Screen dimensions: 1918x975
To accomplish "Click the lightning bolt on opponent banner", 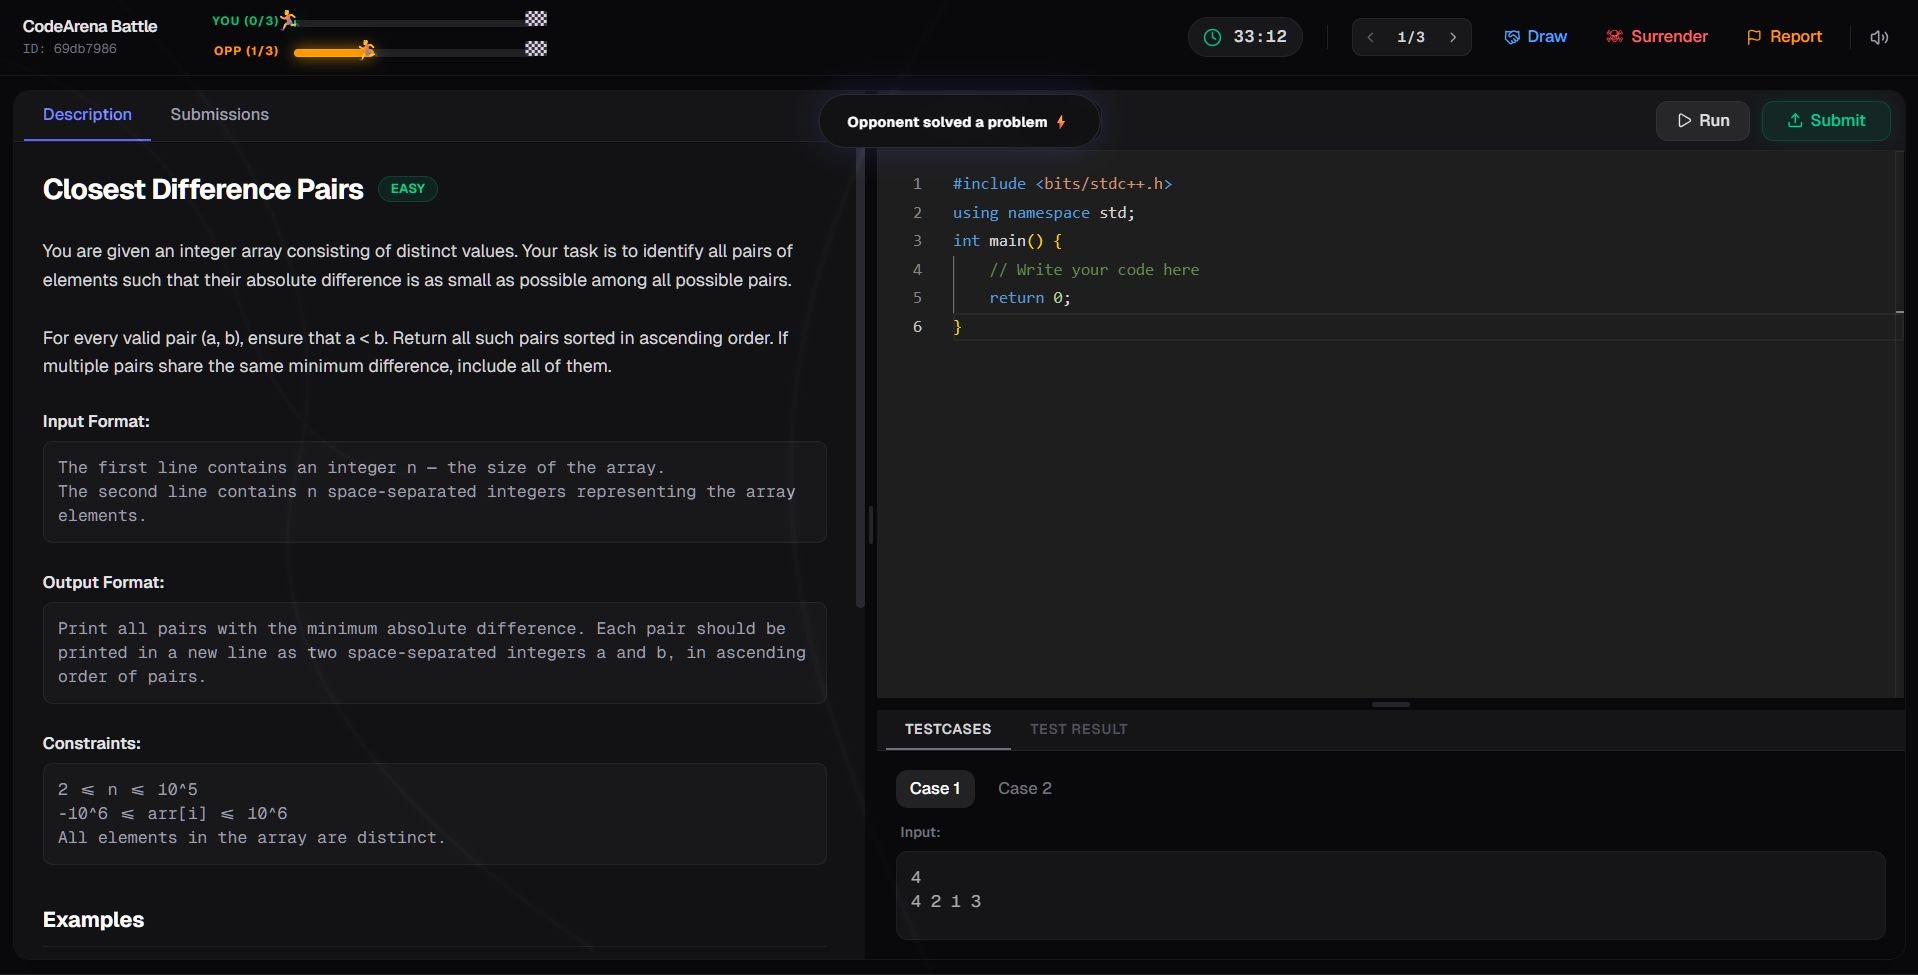I will [x=1060, y=121].
